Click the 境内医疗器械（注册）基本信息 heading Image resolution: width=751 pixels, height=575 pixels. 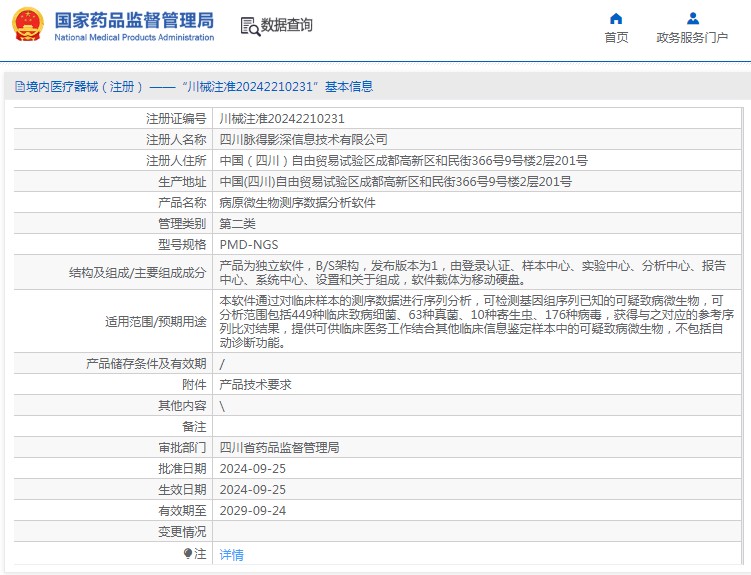point(194,87)
